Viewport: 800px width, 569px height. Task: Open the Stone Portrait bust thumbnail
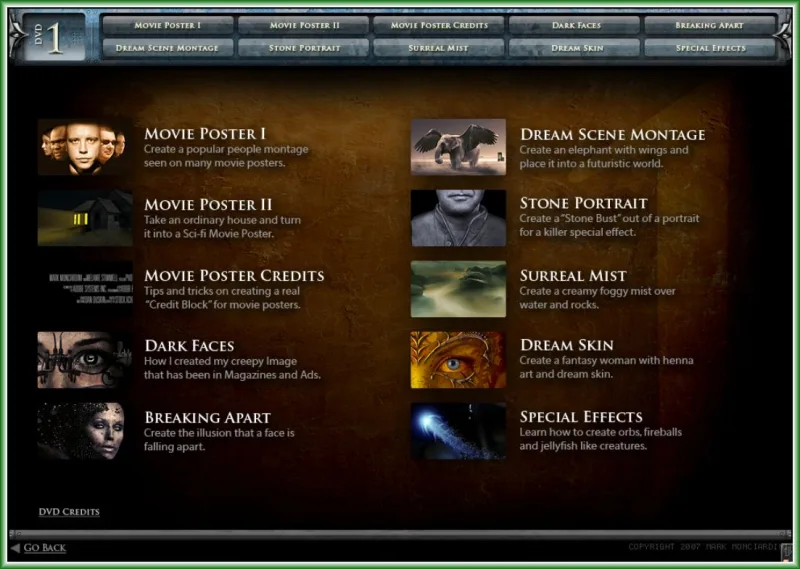(x=458, y=218)
